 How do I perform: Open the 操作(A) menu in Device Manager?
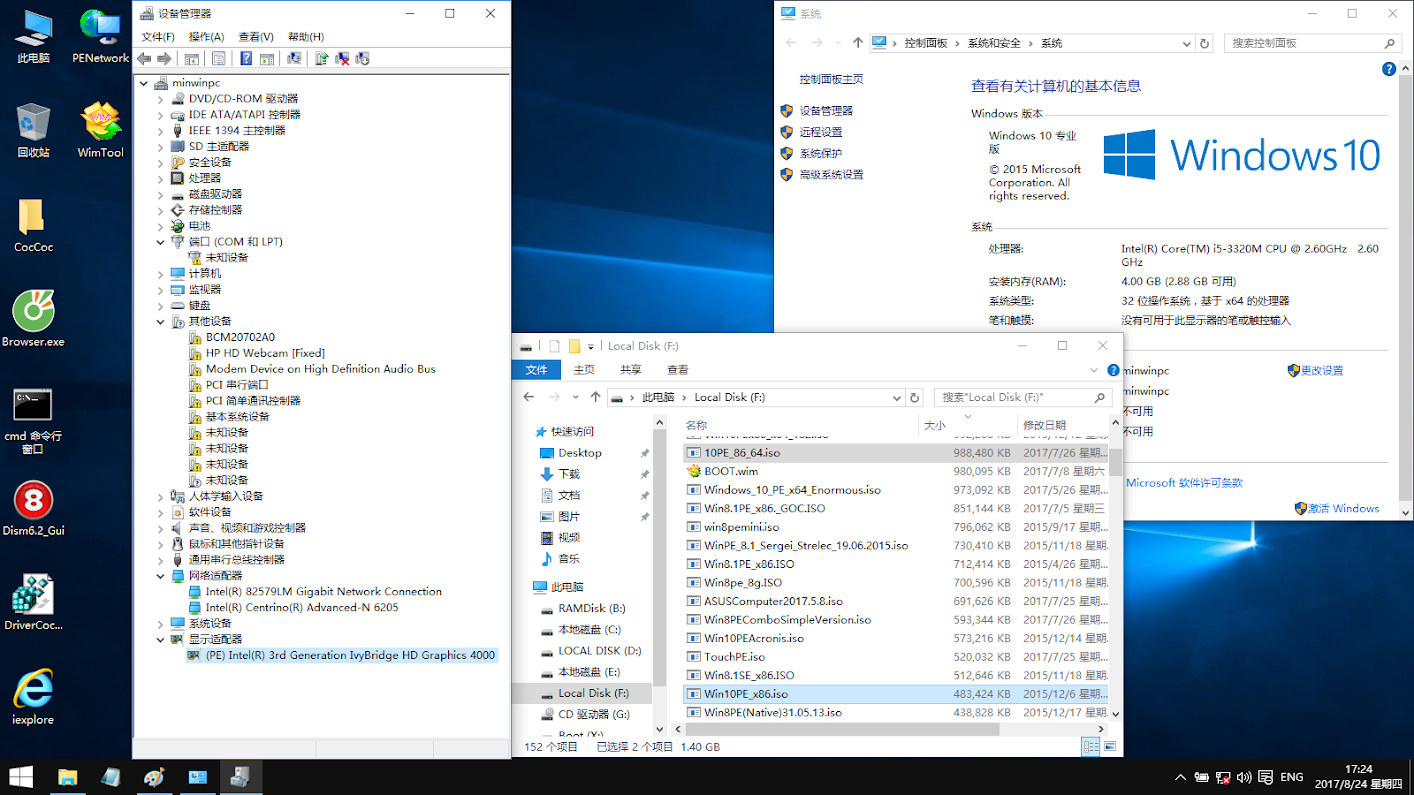tap(206, 37)
